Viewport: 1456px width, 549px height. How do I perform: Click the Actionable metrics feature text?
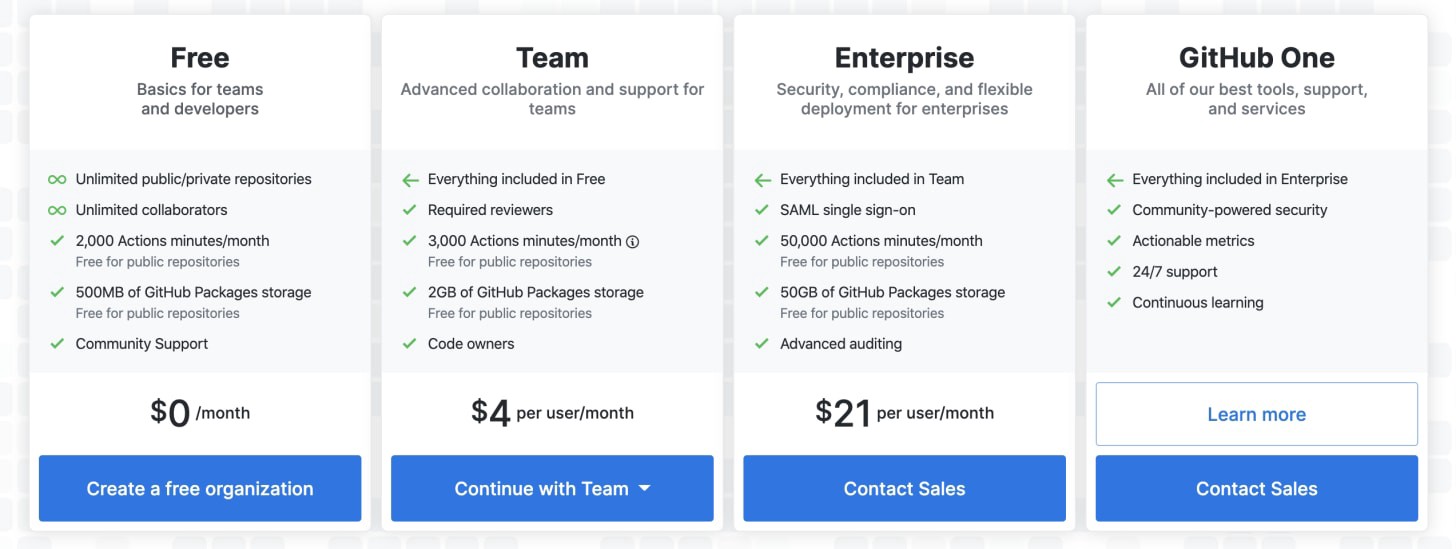[x=1193, y=241]
